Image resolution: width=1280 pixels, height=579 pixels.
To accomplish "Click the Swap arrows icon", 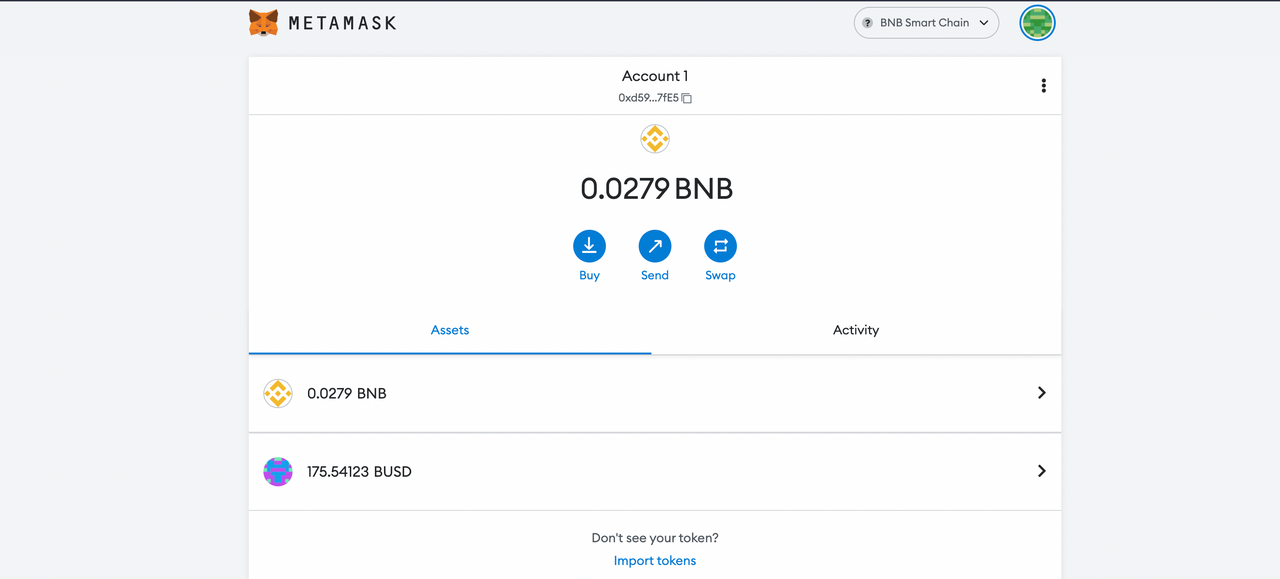I will [x=720, y=246].
